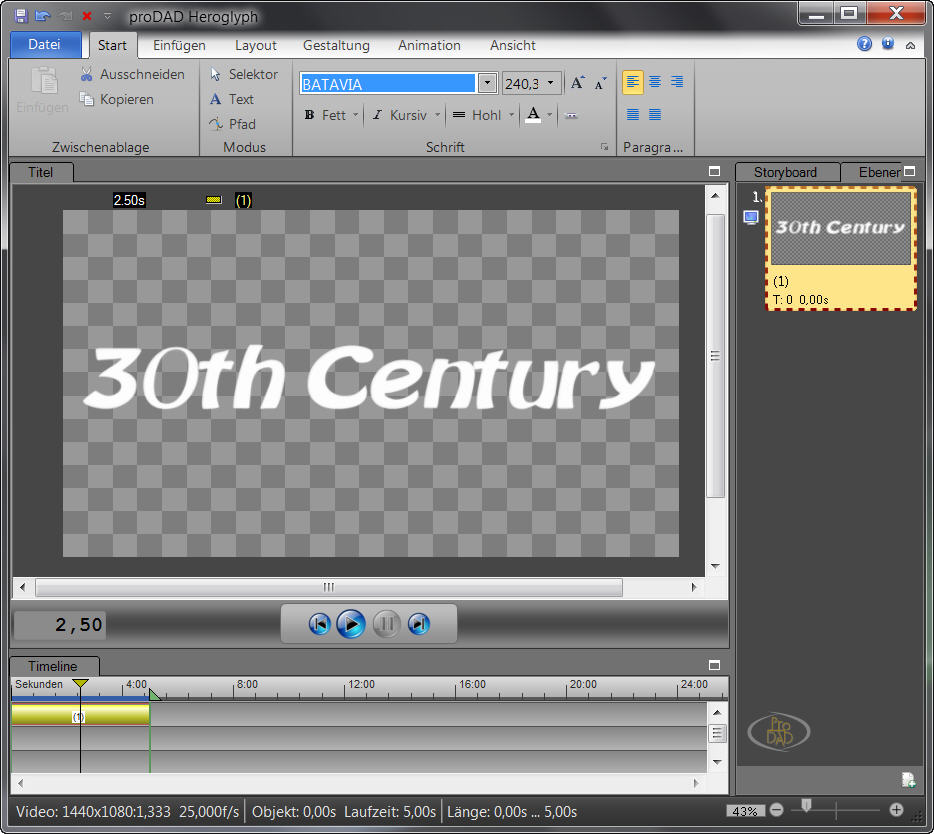Click the Kopieren copy button
Viewport: 934px width, 834px height.
(117, 99)
